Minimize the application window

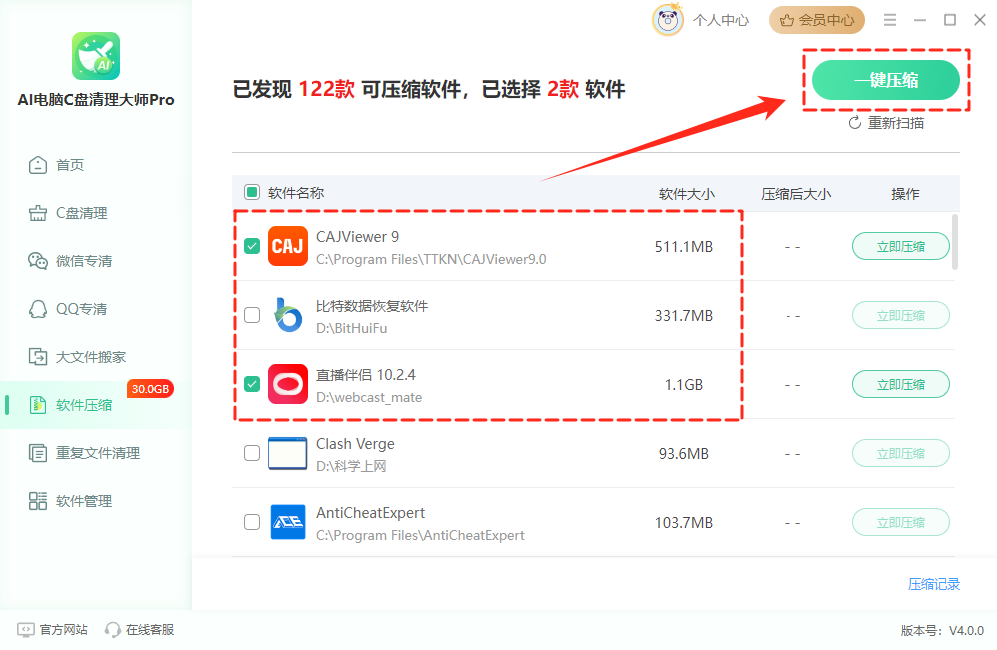click(920, 20)
